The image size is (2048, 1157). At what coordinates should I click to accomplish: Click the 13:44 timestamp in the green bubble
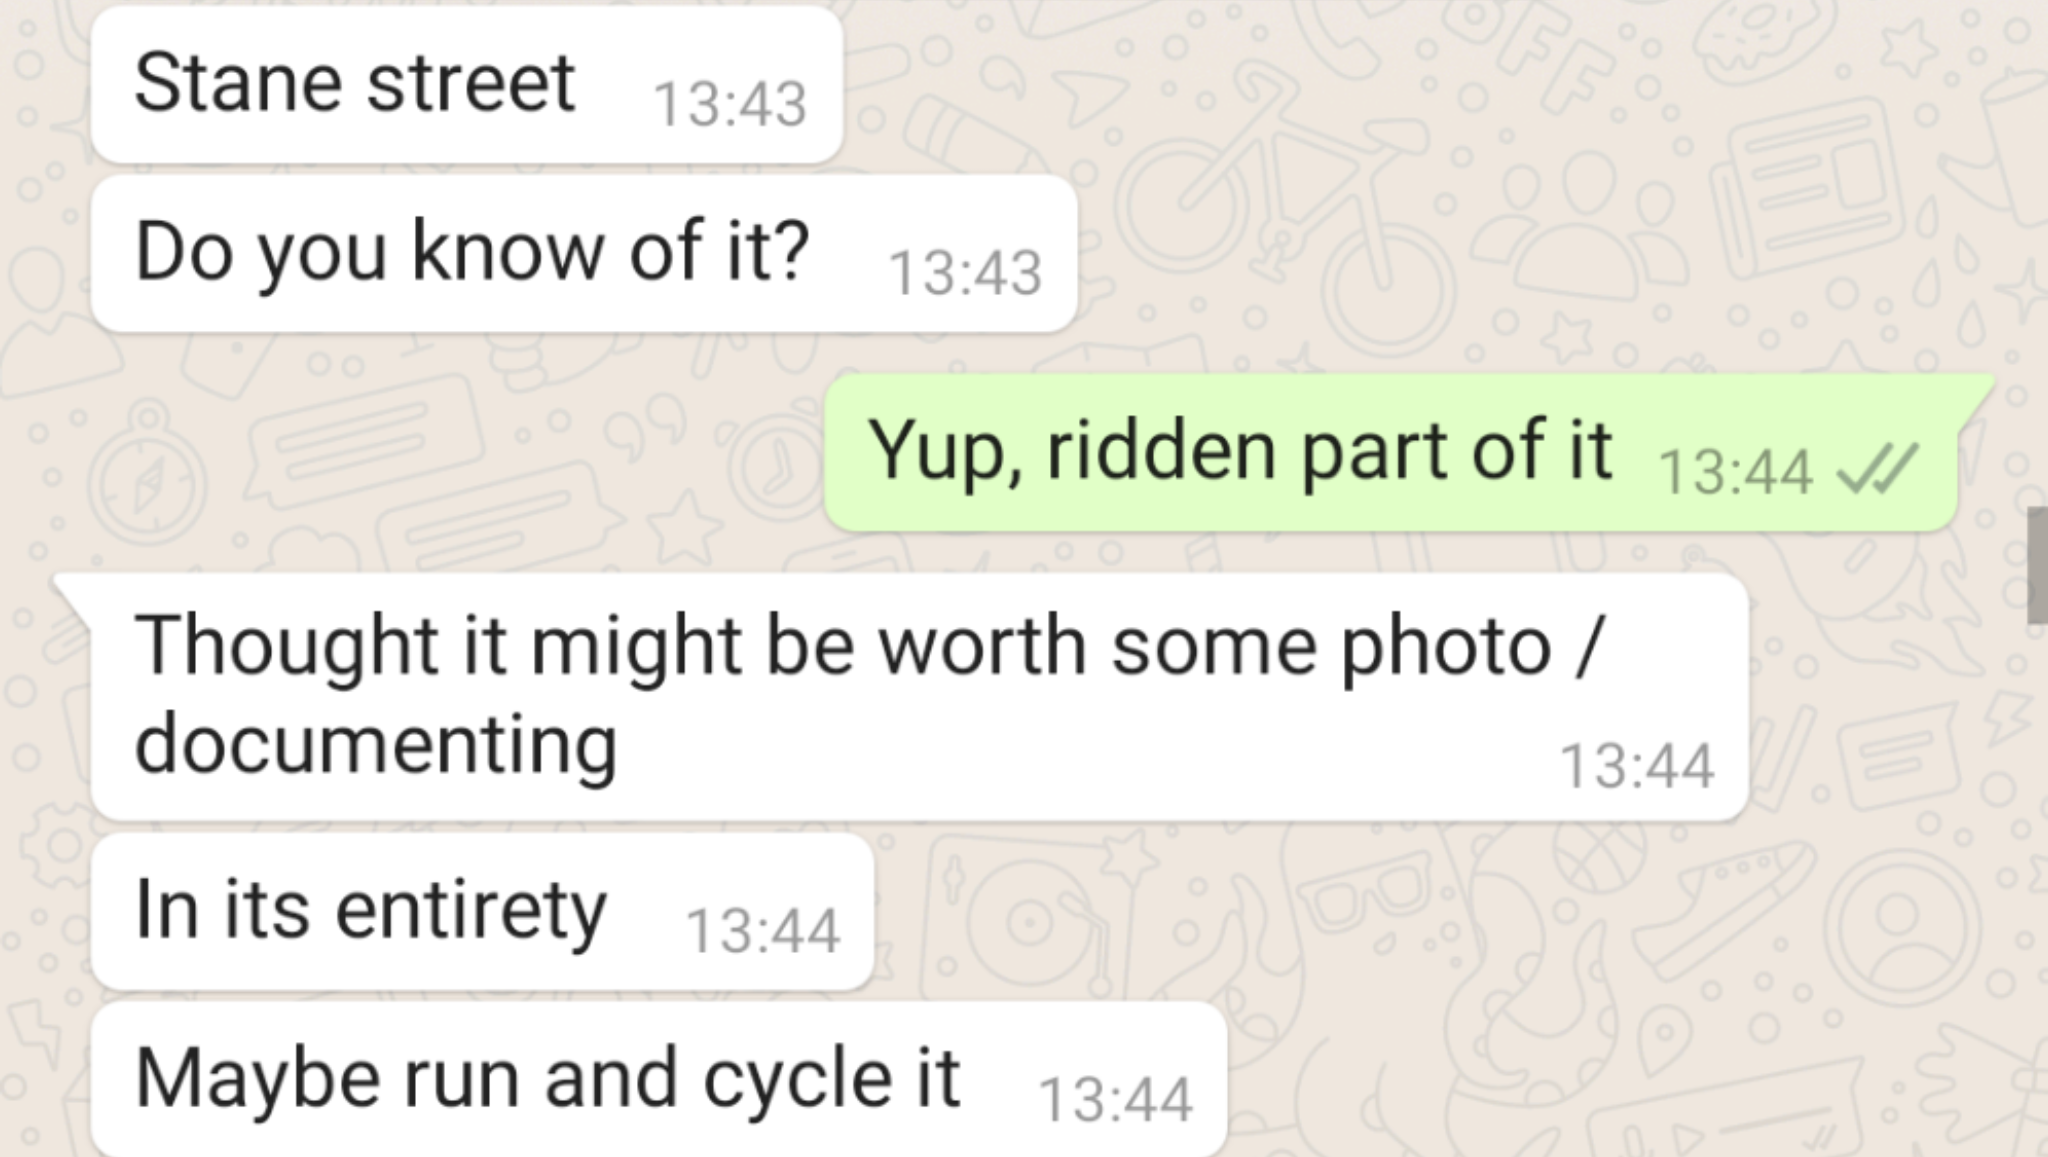pyautogui.click(x=1736, y=472)
